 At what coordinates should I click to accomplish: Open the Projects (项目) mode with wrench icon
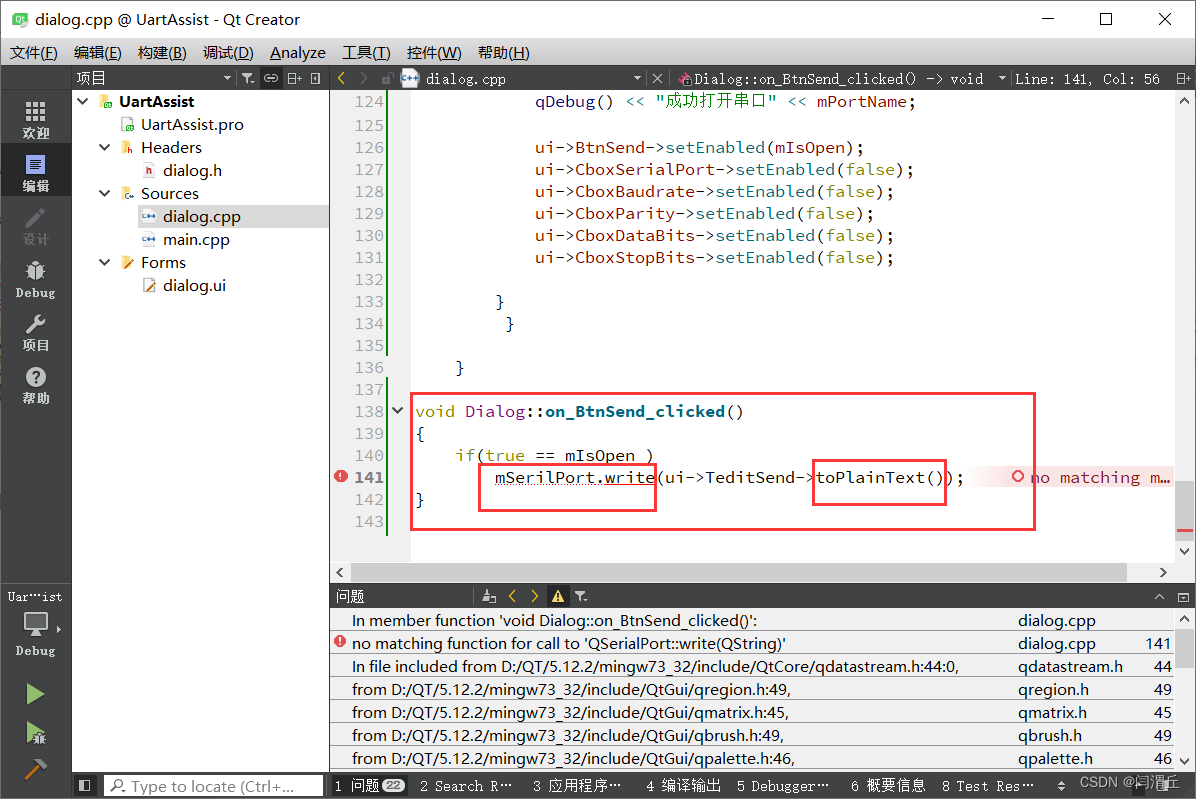coord(35,332)
